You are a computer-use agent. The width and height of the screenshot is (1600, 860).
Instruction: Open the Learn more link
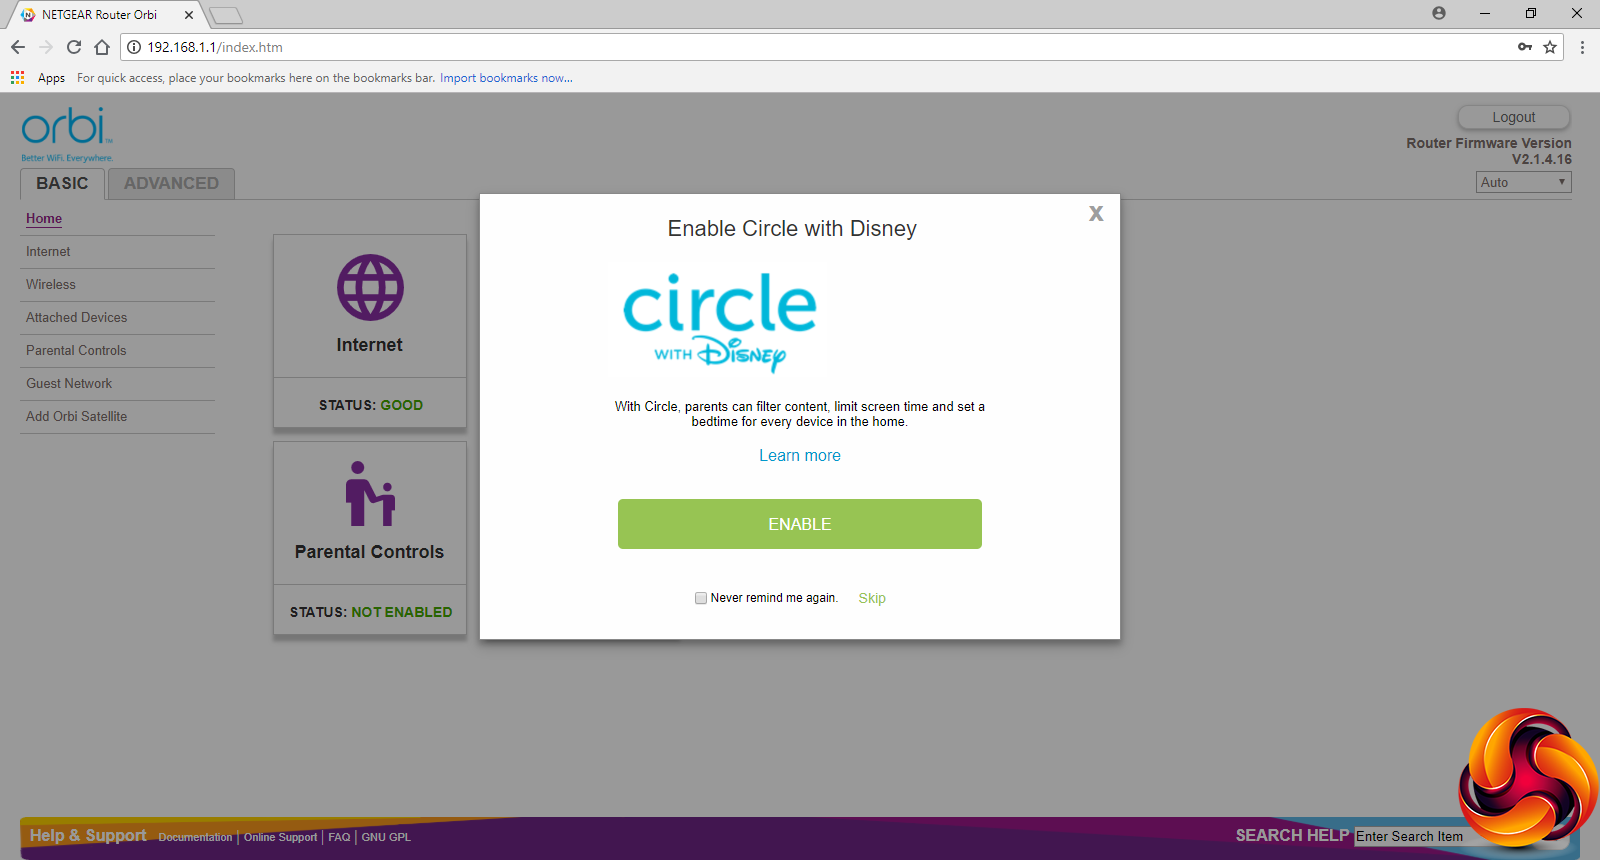point(800,456)
